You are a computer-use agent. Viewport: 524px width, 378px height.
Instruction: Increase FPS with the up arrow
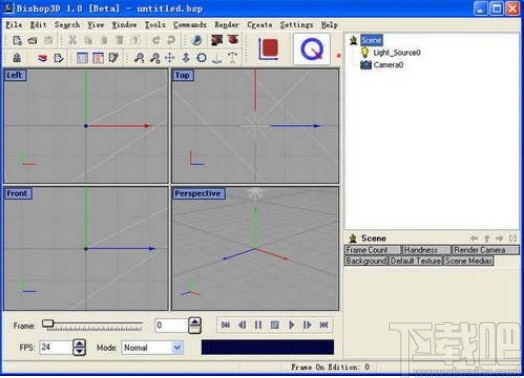coord(79,343)
